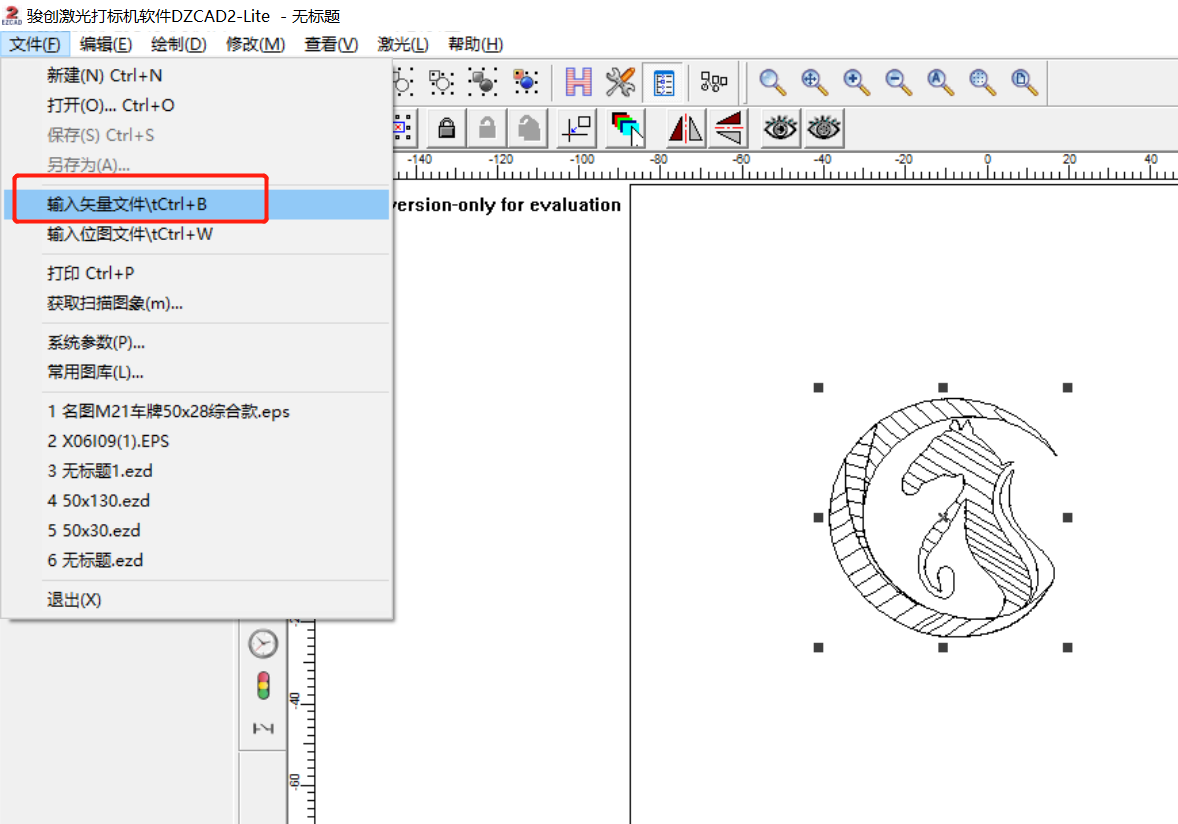
Task: Click the magnifier icon with page symbol
Action: 1025,82
